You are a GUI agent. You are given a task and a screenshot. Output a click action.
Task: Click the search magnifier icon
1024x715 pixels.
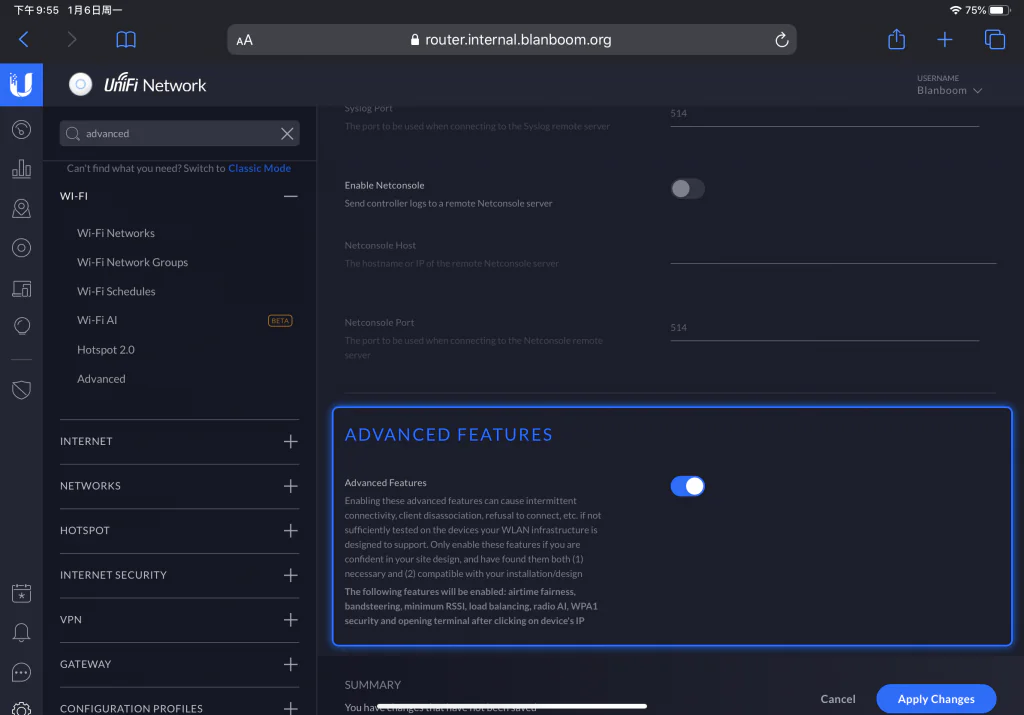pyautogui.click(x=72, y=134)
